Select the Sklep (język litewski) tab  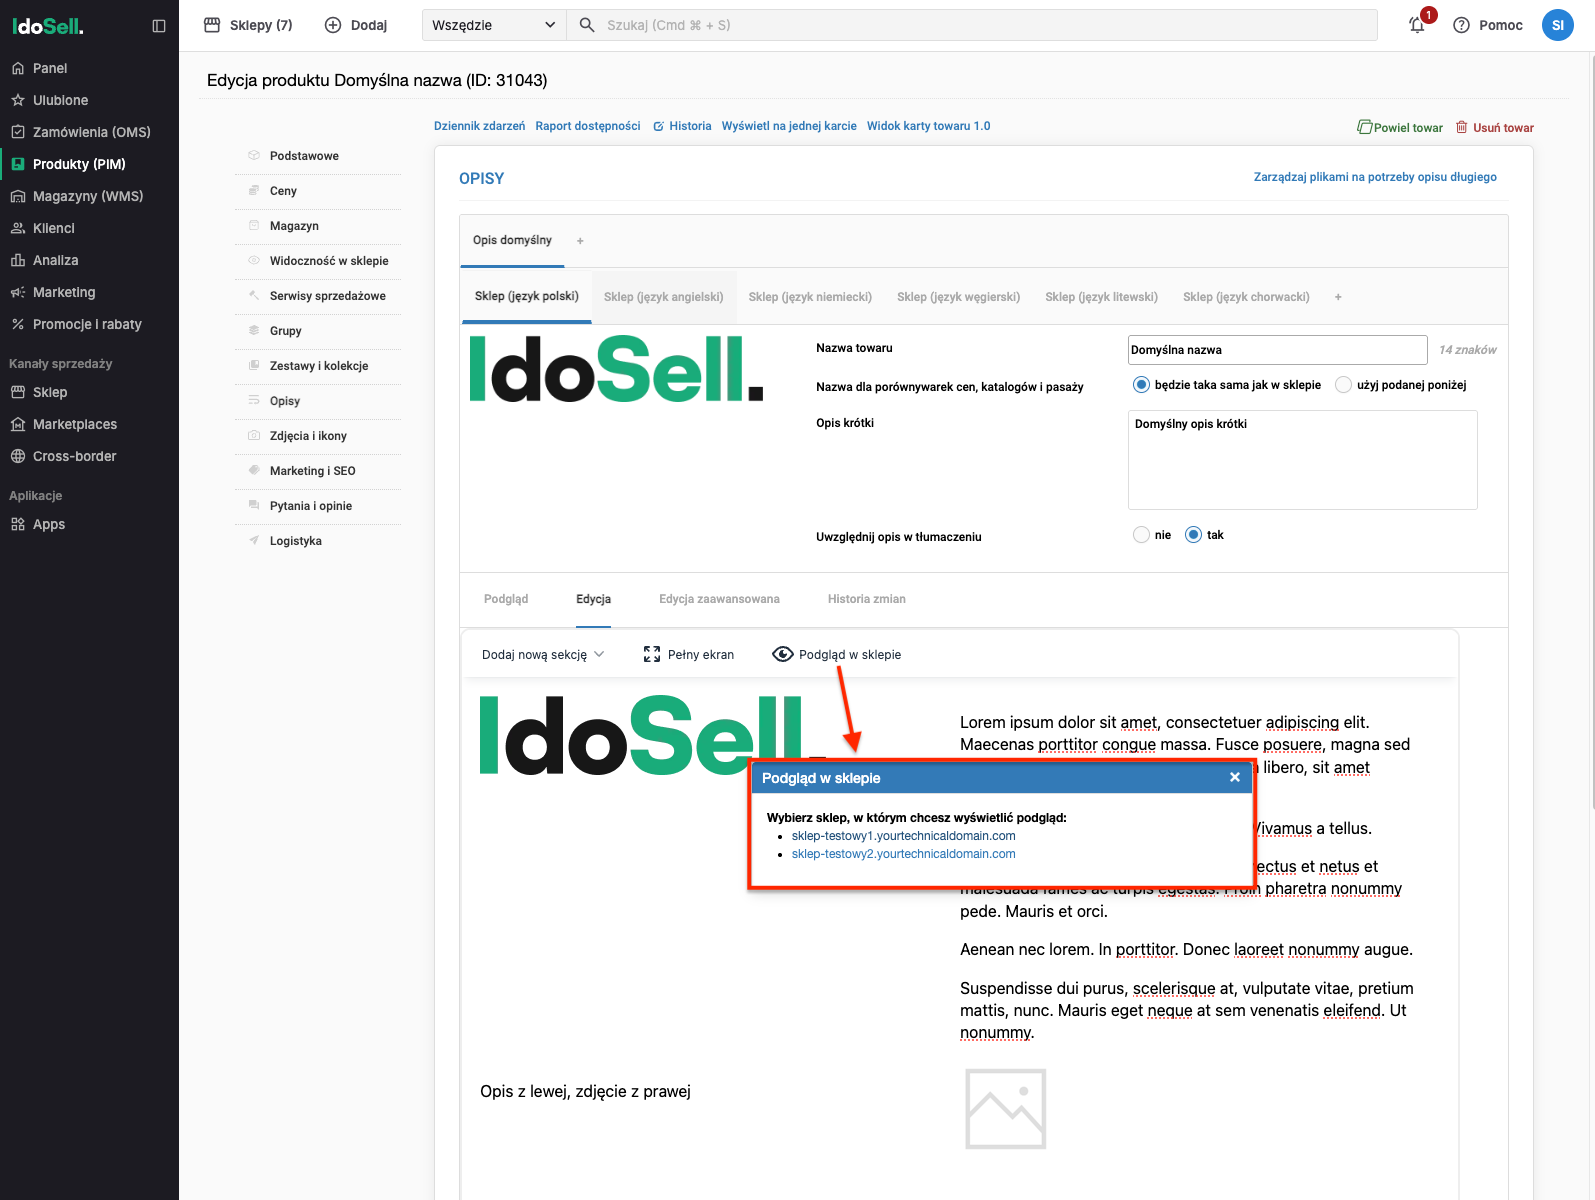[1102, 297]
